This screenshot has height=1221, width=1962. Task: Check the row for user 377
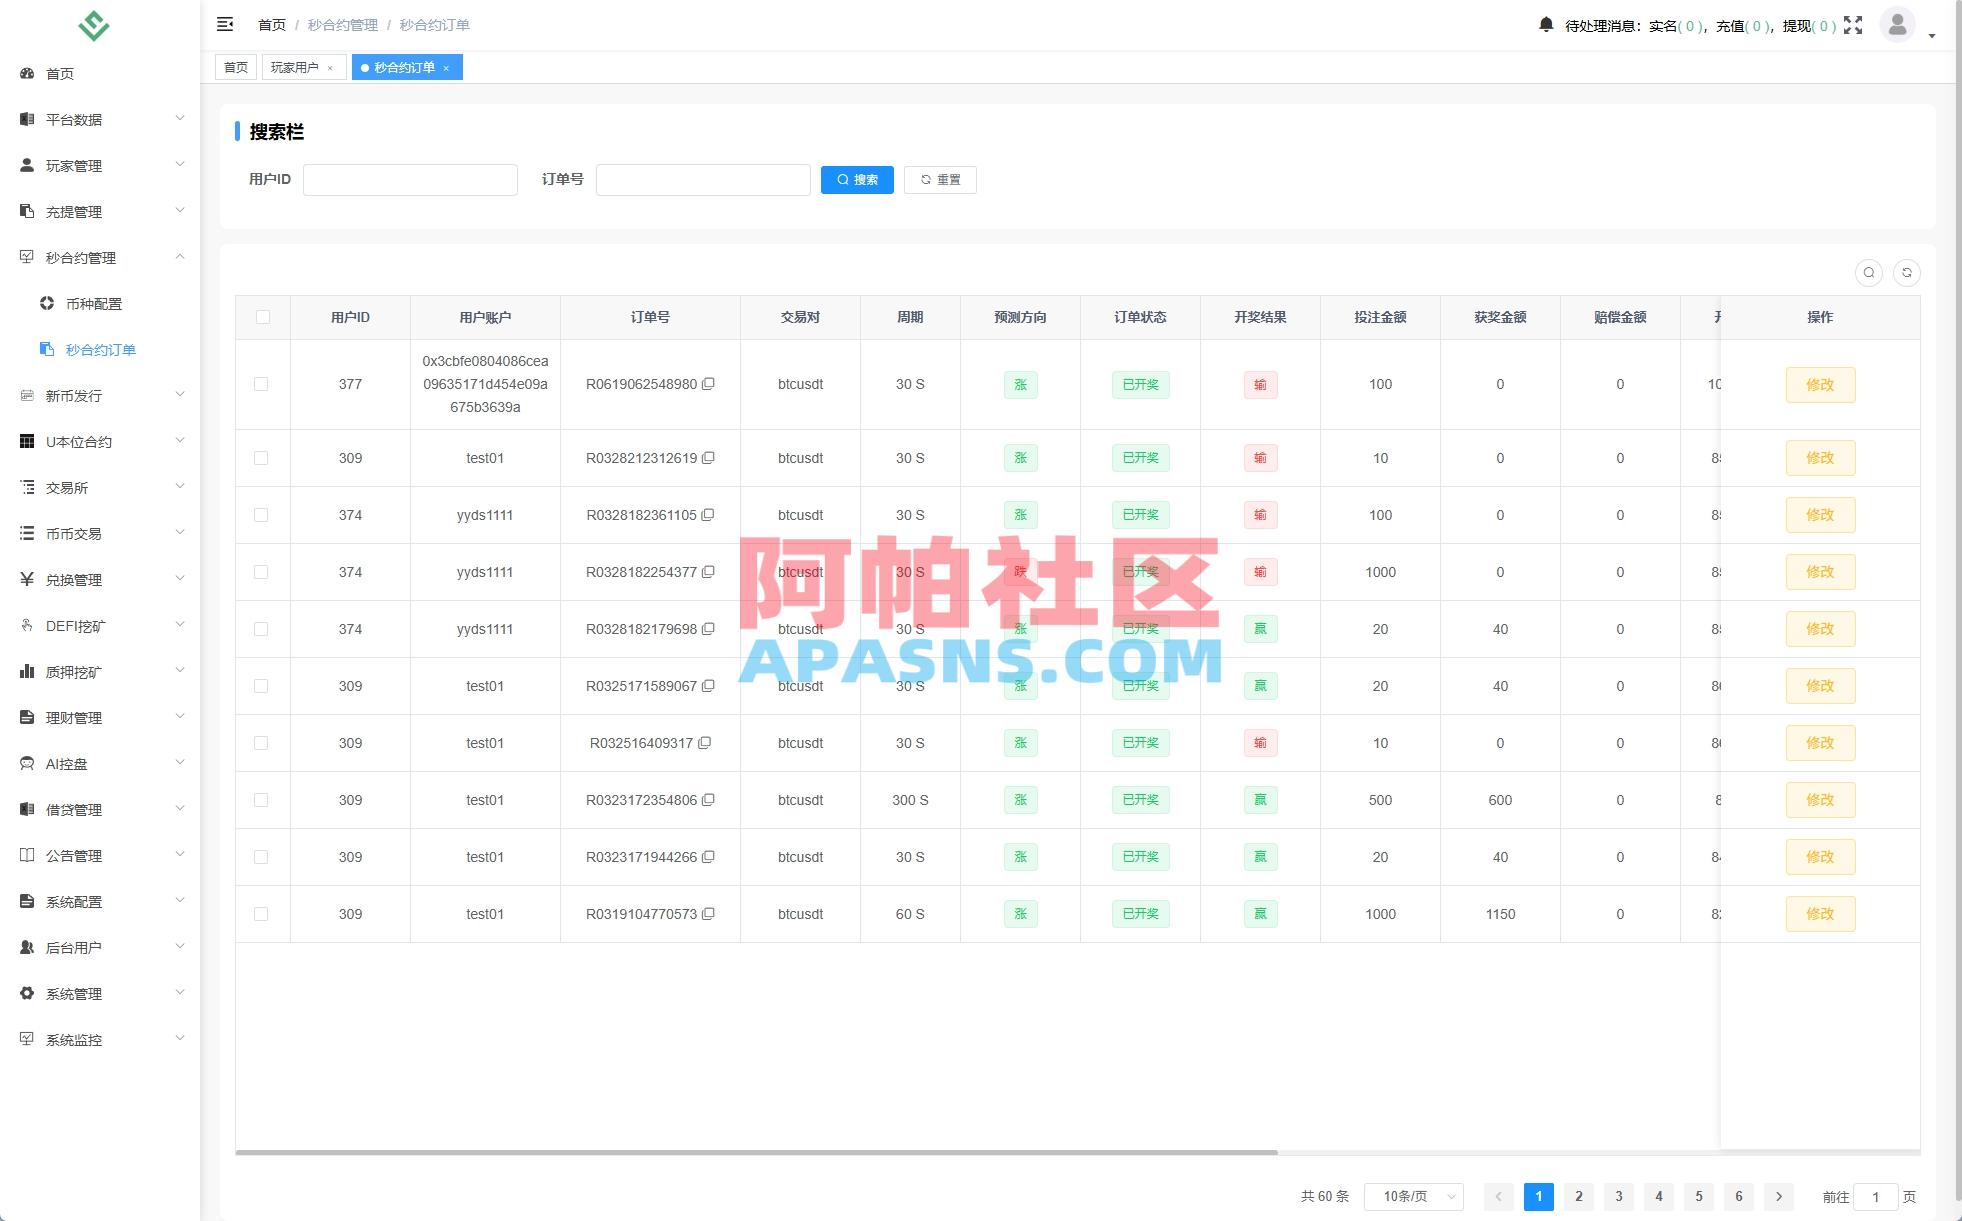click(x=262, y=384)
